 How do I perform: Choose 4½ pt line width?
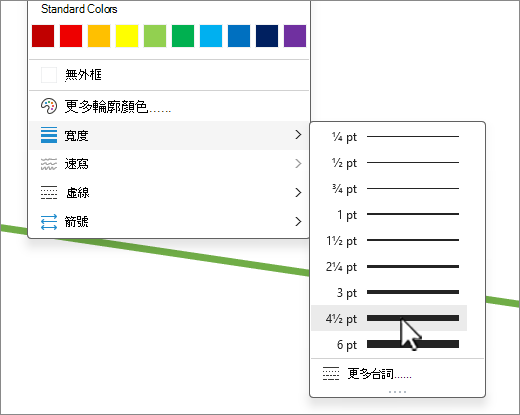pyautogui.click(x=389, y=318)
